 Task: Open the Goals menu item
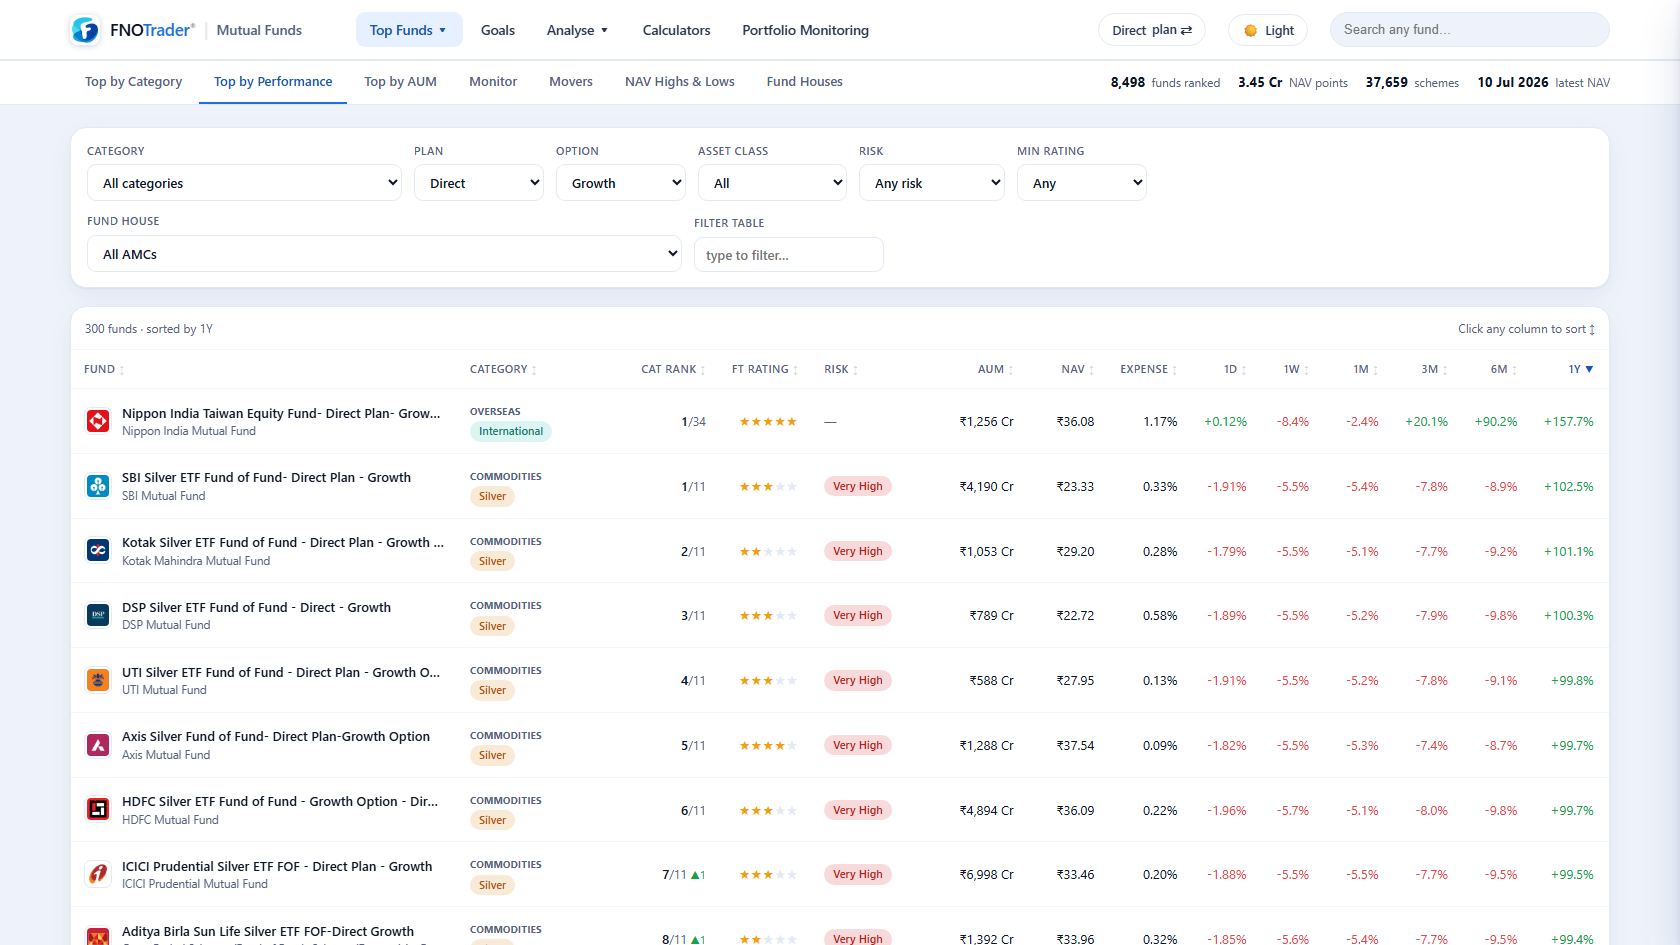click(498, 30)
